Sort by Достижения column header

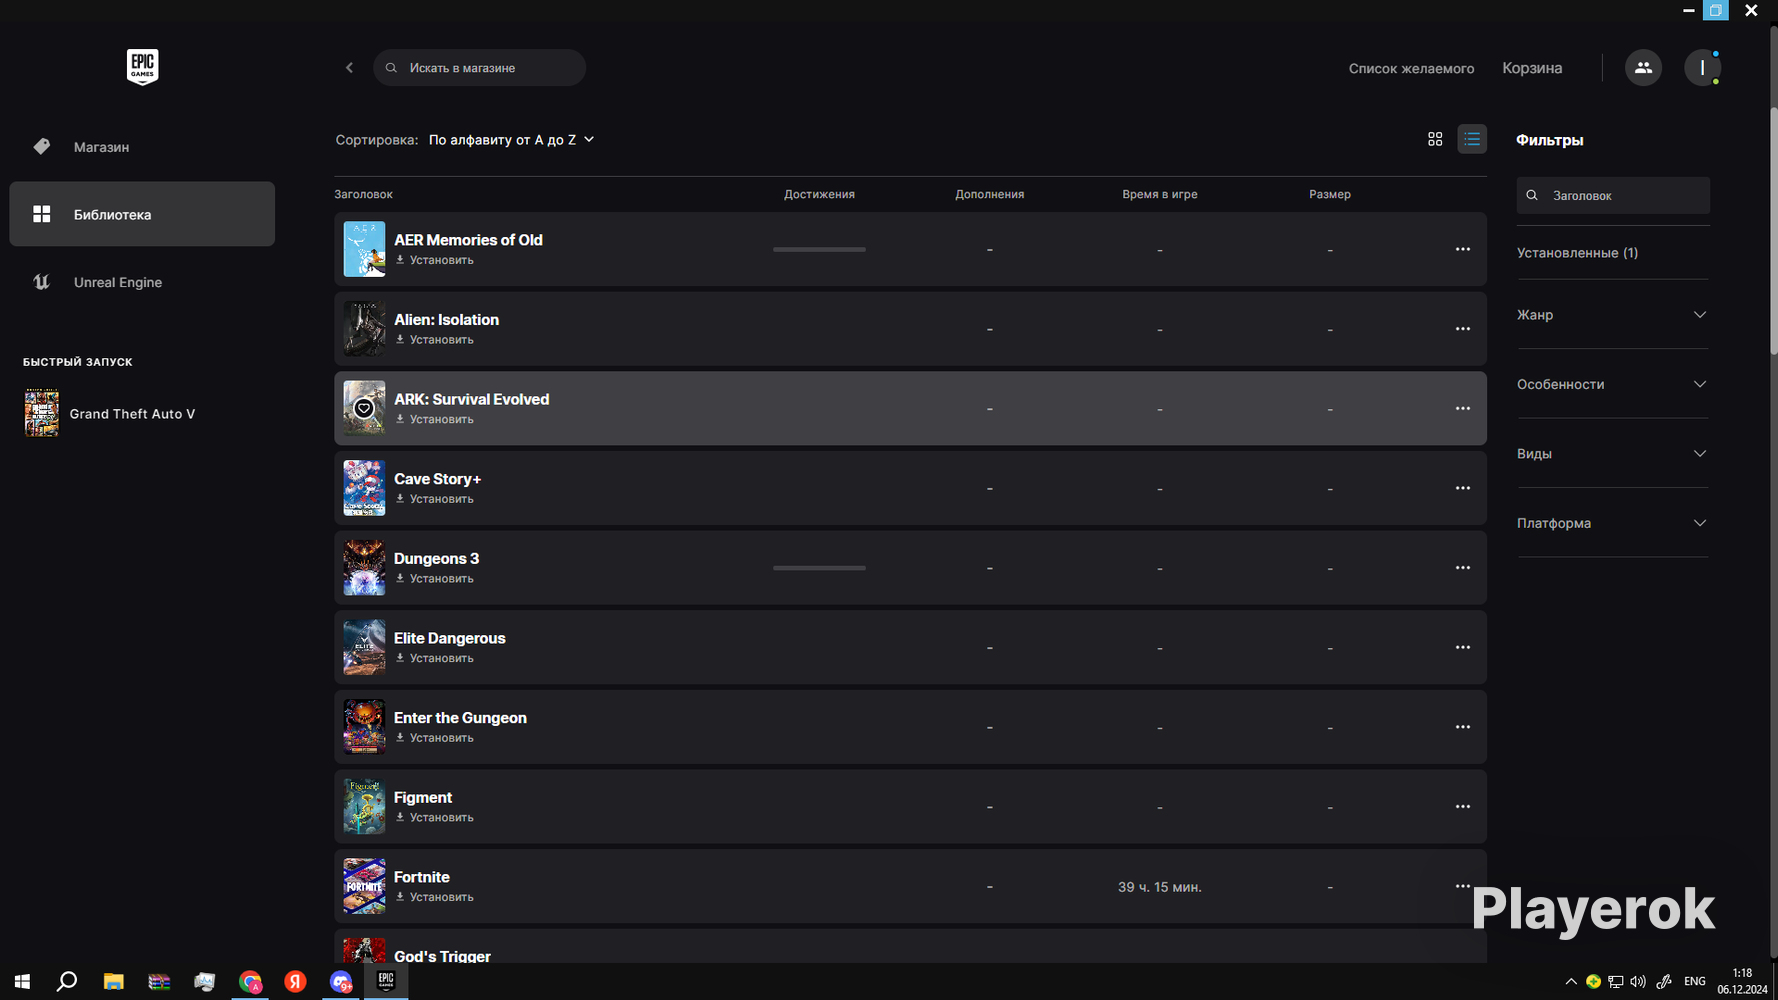(819, 194)
